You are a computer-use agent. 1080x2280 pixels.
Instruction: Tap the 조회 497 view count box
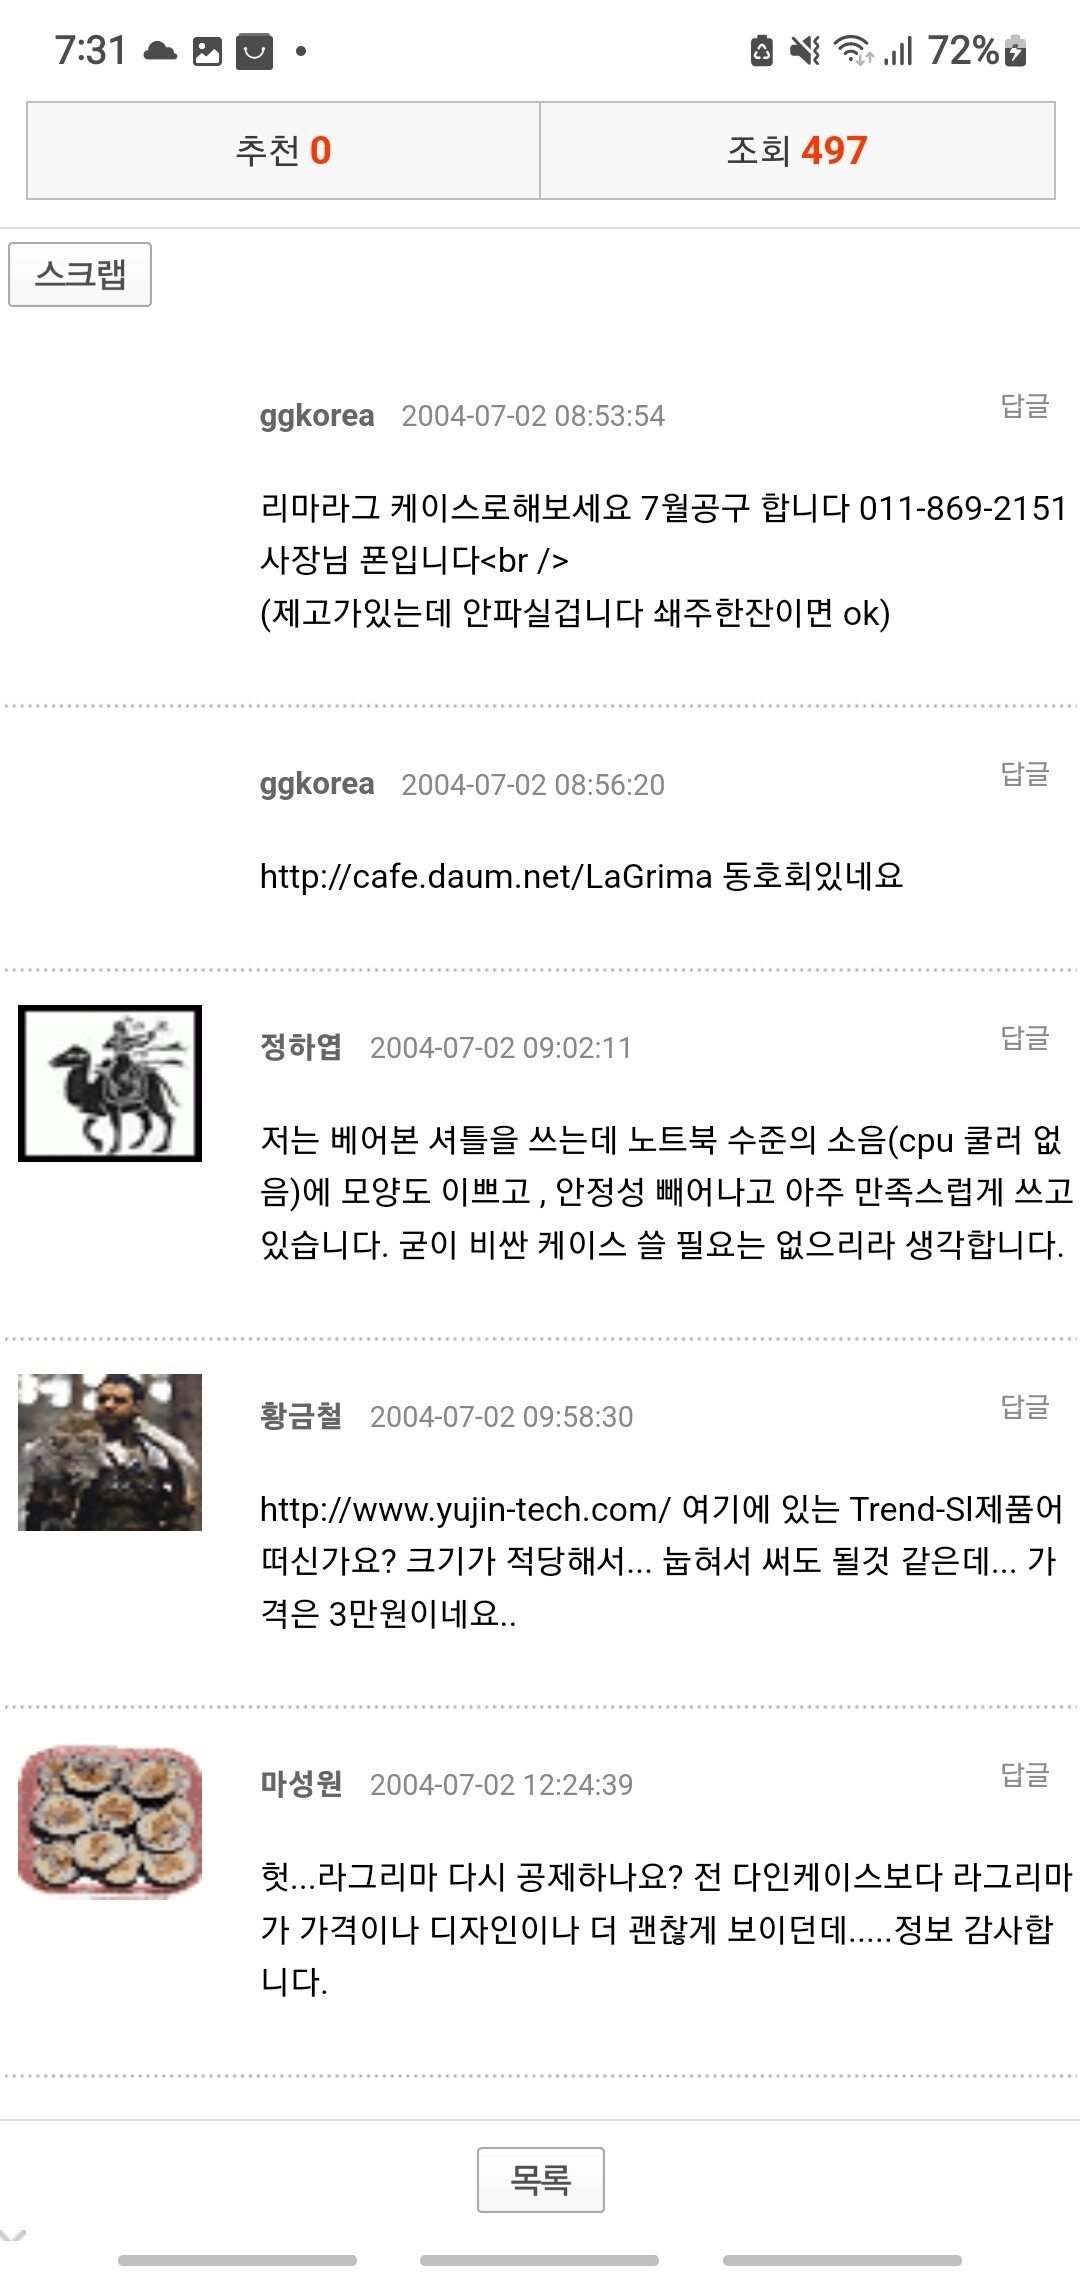click(x=797, y=150)
